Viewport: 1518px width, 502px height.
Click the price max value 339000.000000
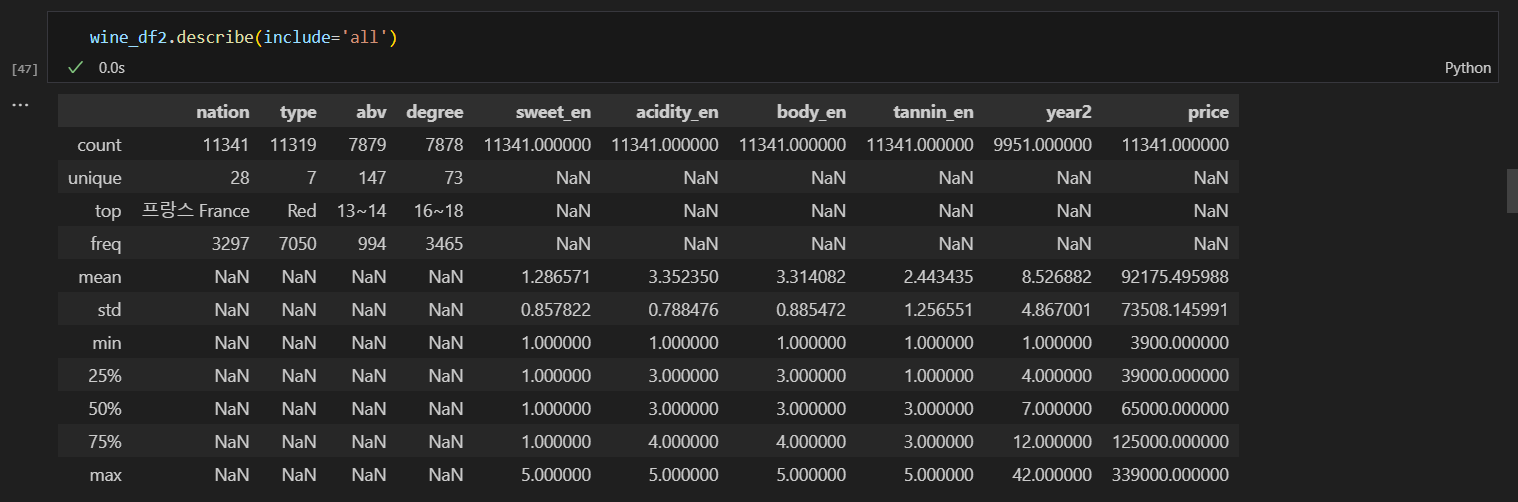(x=1171, y=475)
